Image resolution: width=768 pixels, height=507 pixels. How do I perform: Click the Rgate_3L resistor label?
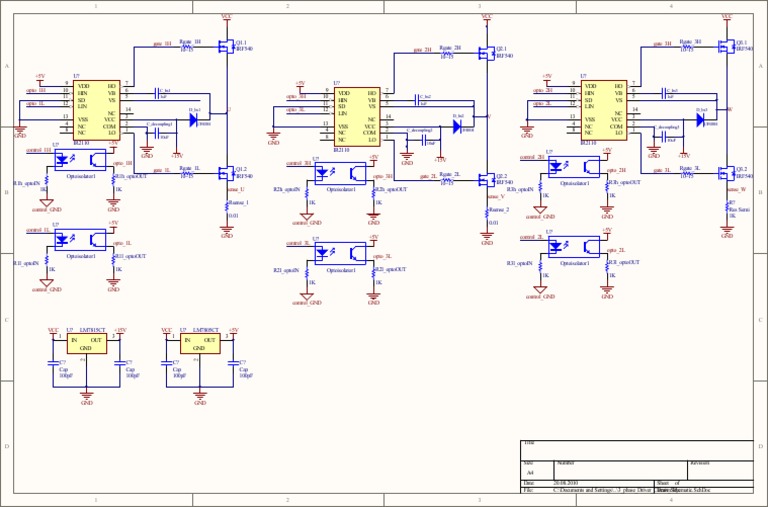point(690,169)
